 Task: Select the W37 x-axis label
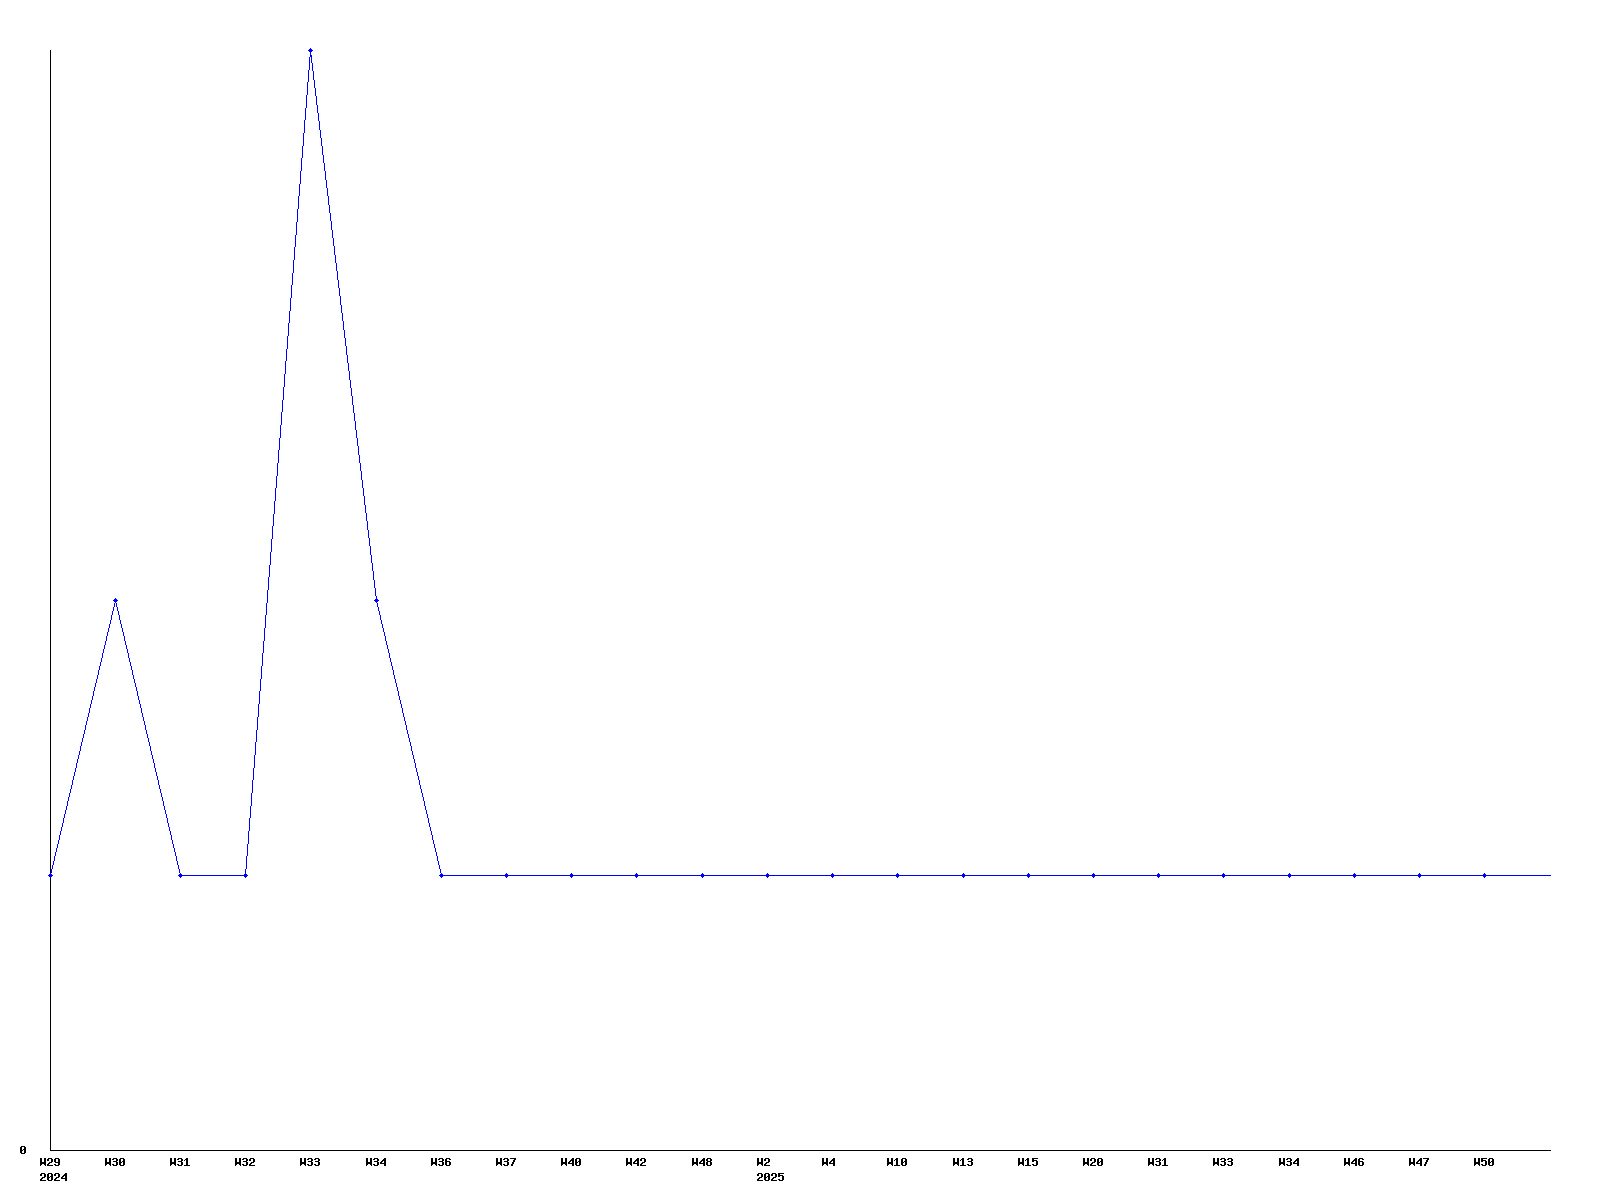coord(506,1162)
